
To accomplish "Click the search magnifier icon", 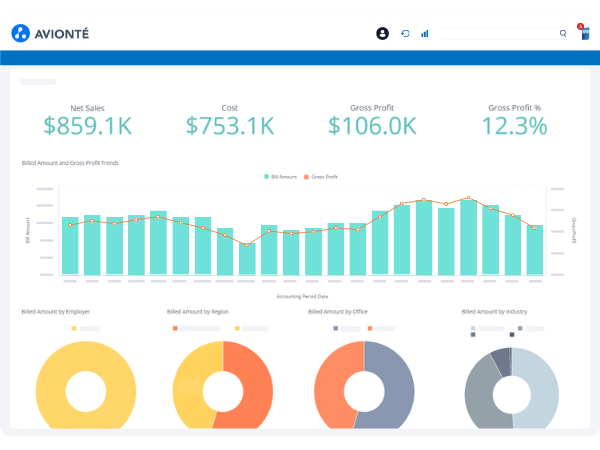I will tap(563, 33).
